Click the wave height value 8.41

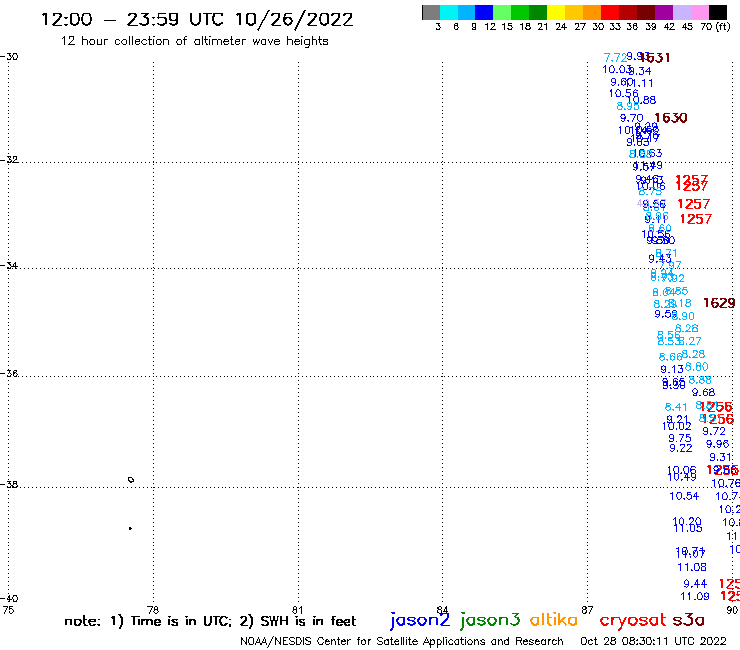coord(676,407)
